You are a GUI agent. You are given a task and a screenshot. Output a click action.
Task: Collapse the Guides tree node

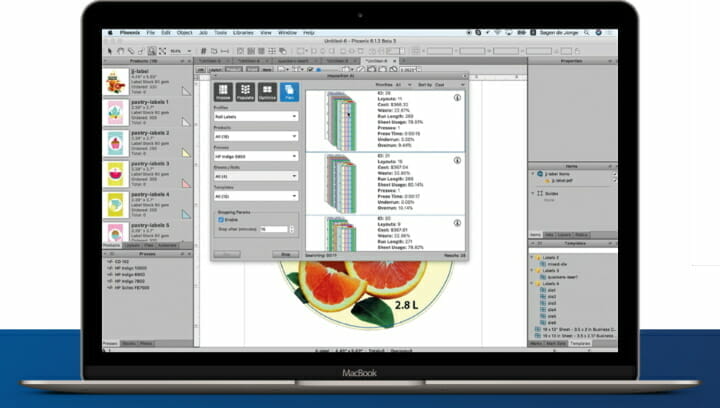(533, 194)
